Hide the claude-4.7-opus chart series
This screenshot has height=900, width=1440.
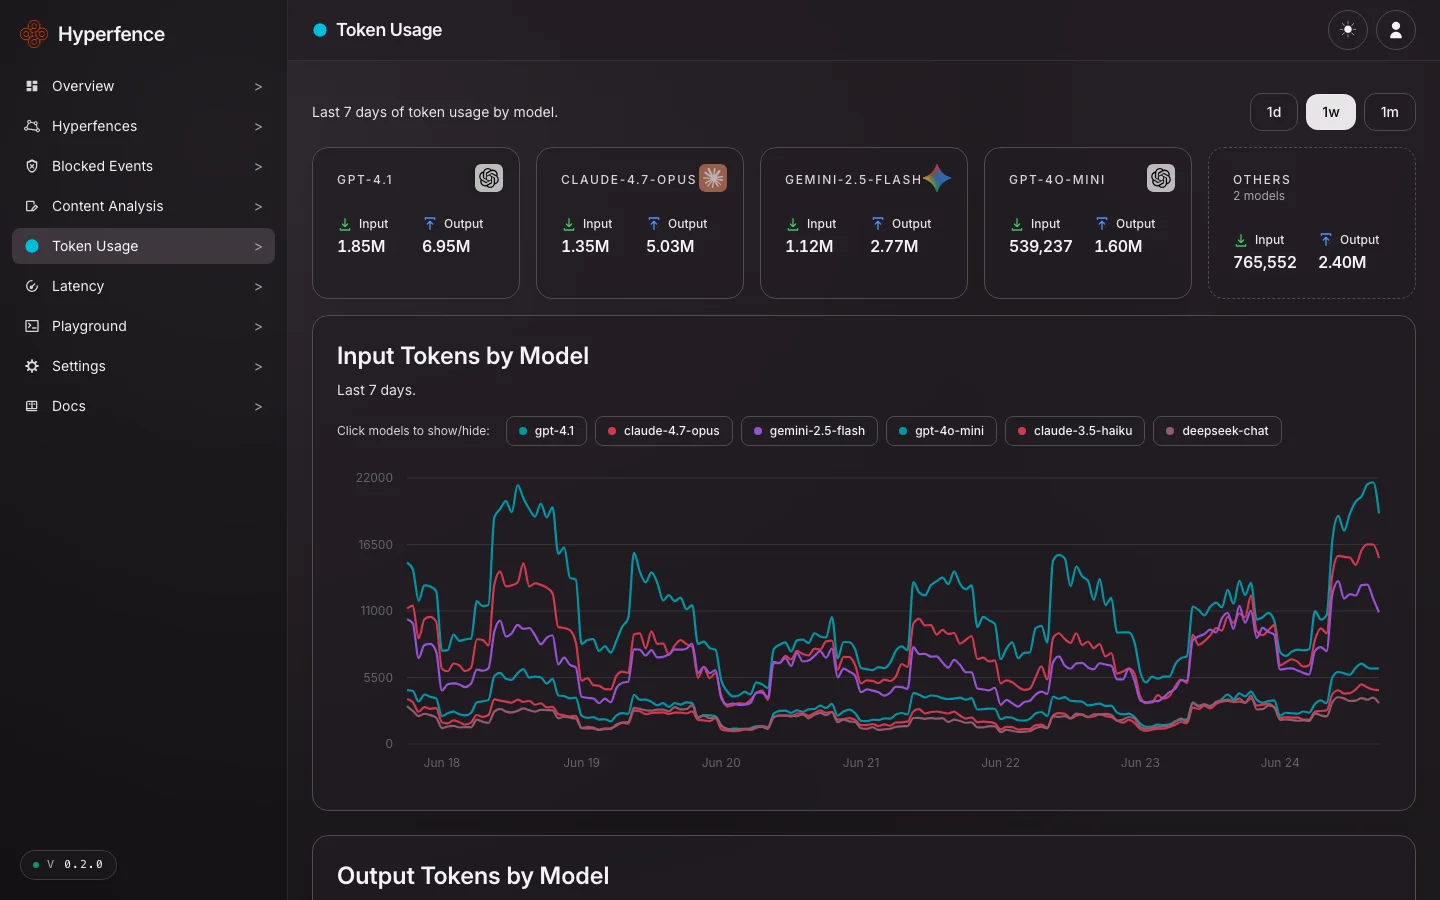click(x=664, y=431)
